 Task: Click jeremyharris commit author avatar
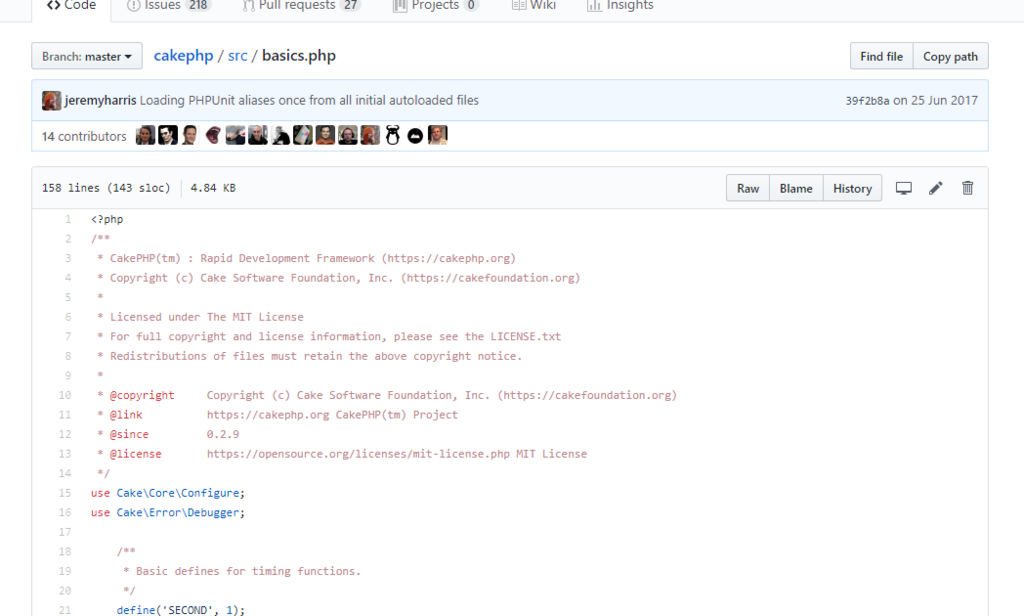52,101
